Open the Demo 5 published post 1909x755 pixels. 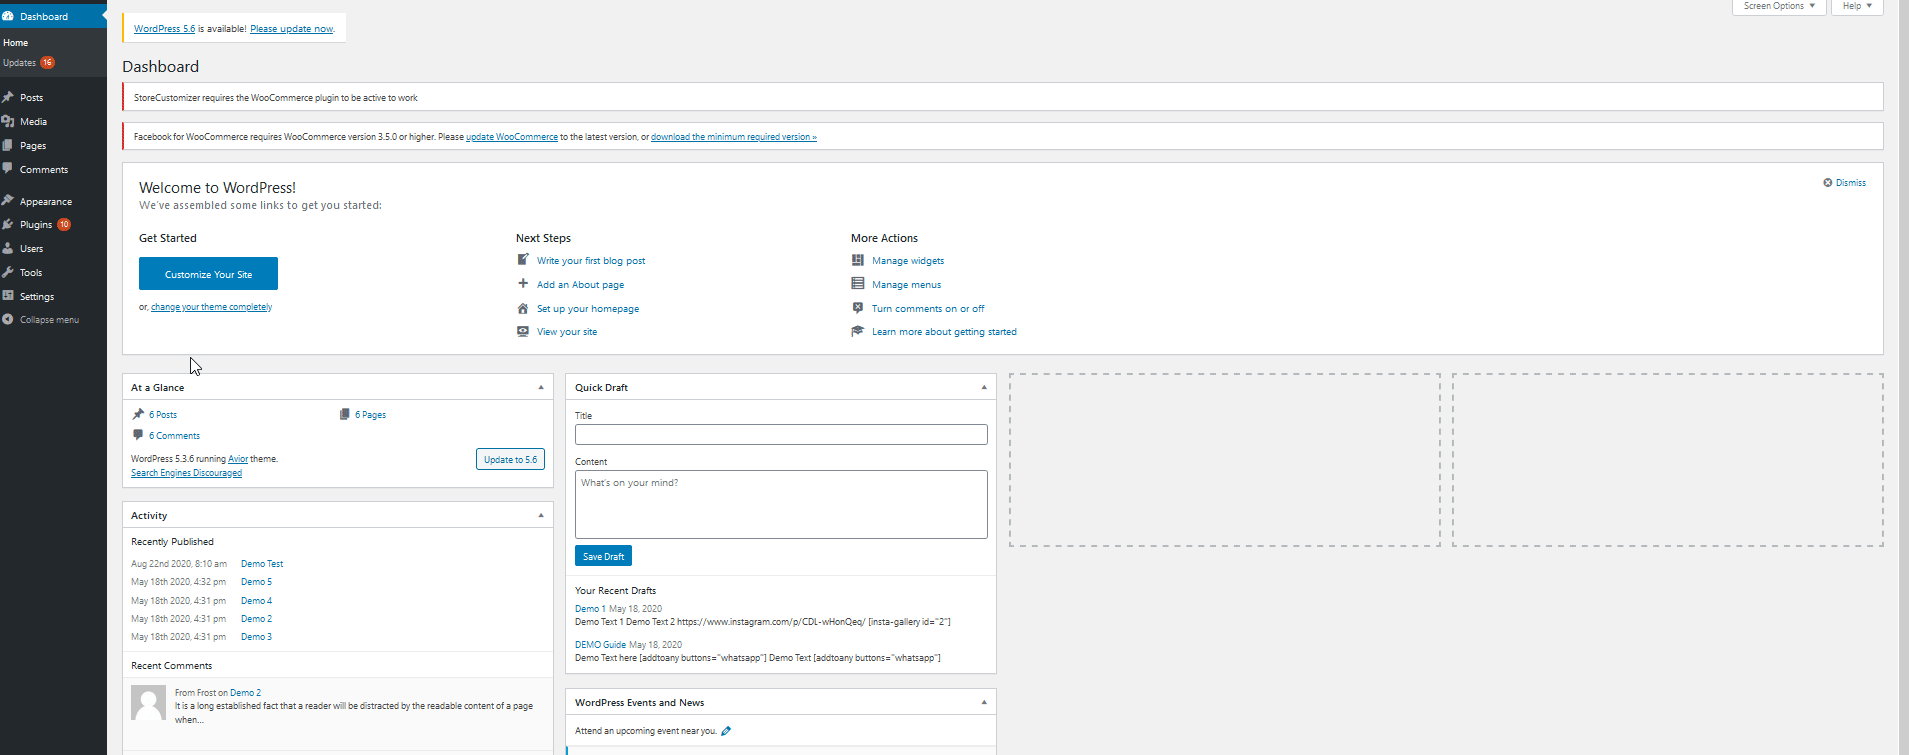click(256, 582)
